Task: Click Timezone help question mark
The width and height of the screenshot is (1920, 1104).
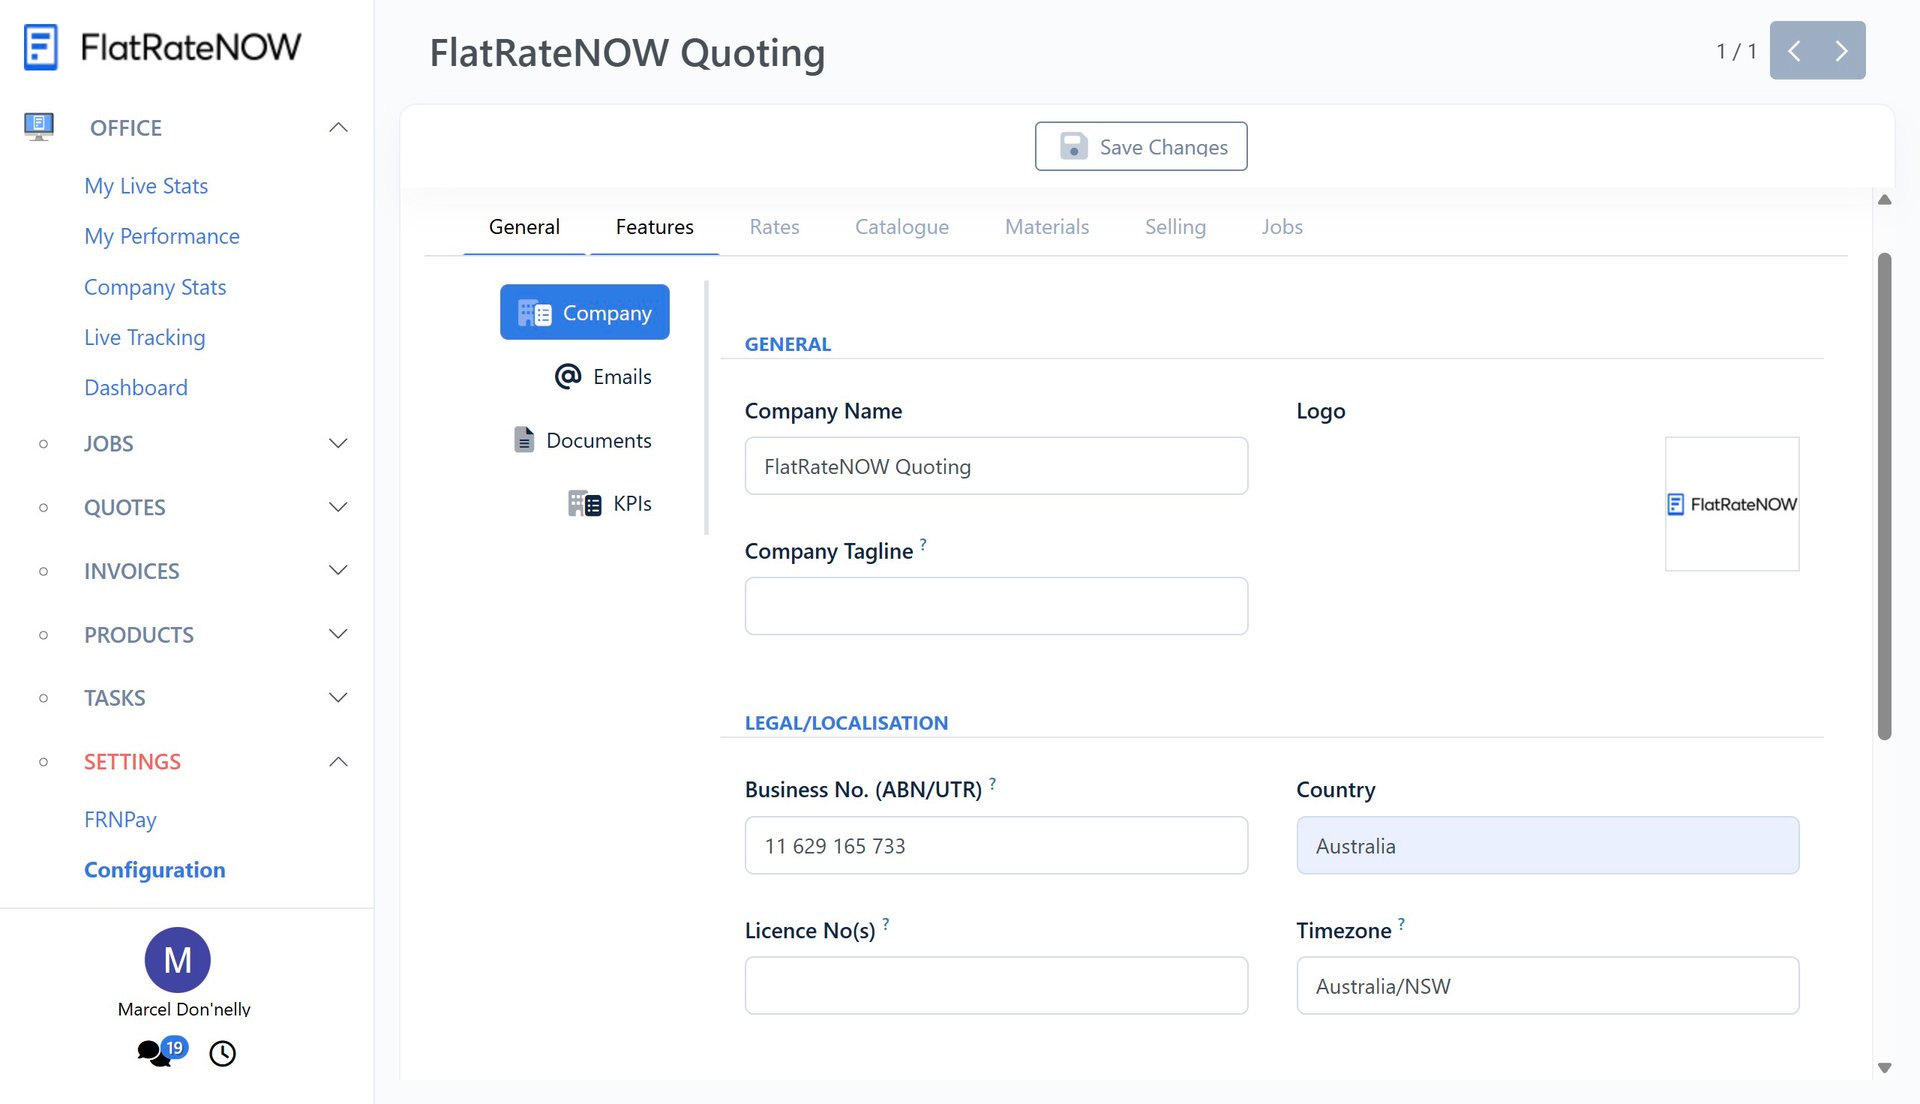Action: tap(1401, 924)
